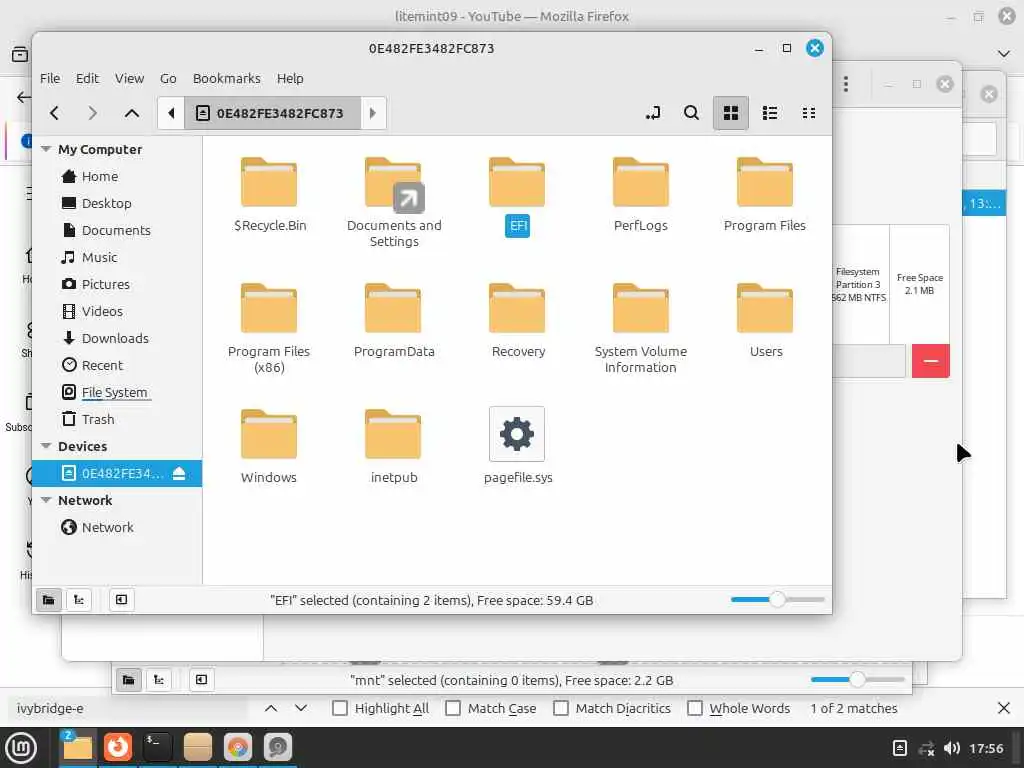Open Terminal from the taskbar
This screenshot has width=1024, height=768.
157,746
